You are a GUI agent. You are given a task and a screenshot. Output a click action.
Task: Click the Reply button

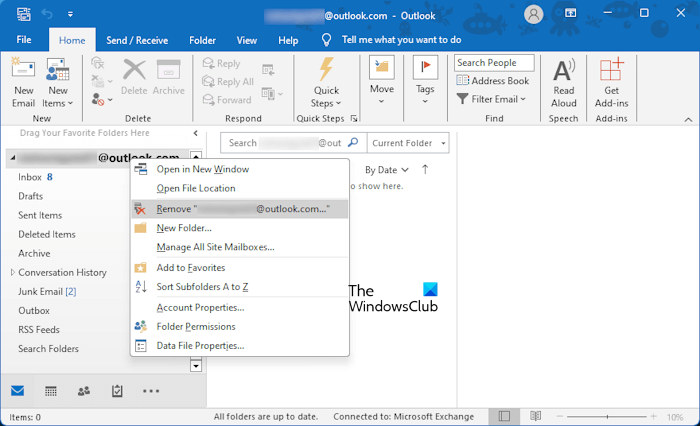point(221,63)
